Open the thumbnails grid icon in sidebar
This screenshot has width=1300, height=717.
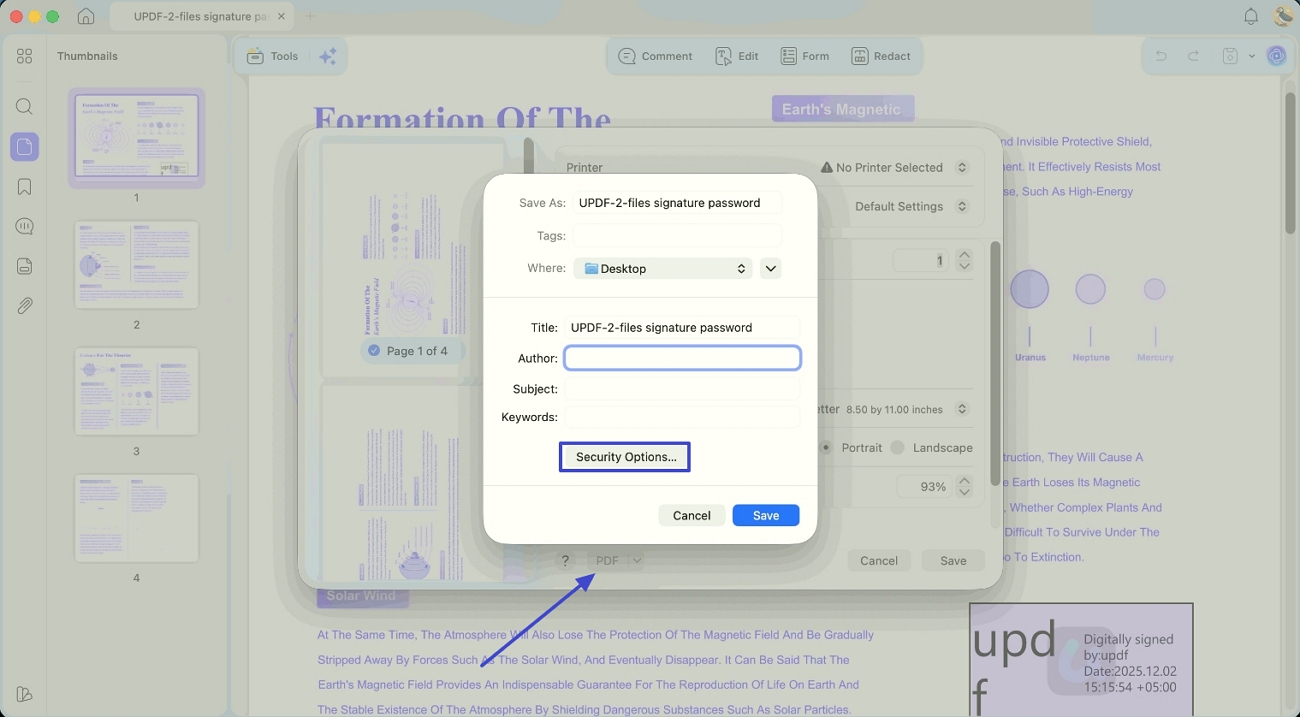point(25,56)
